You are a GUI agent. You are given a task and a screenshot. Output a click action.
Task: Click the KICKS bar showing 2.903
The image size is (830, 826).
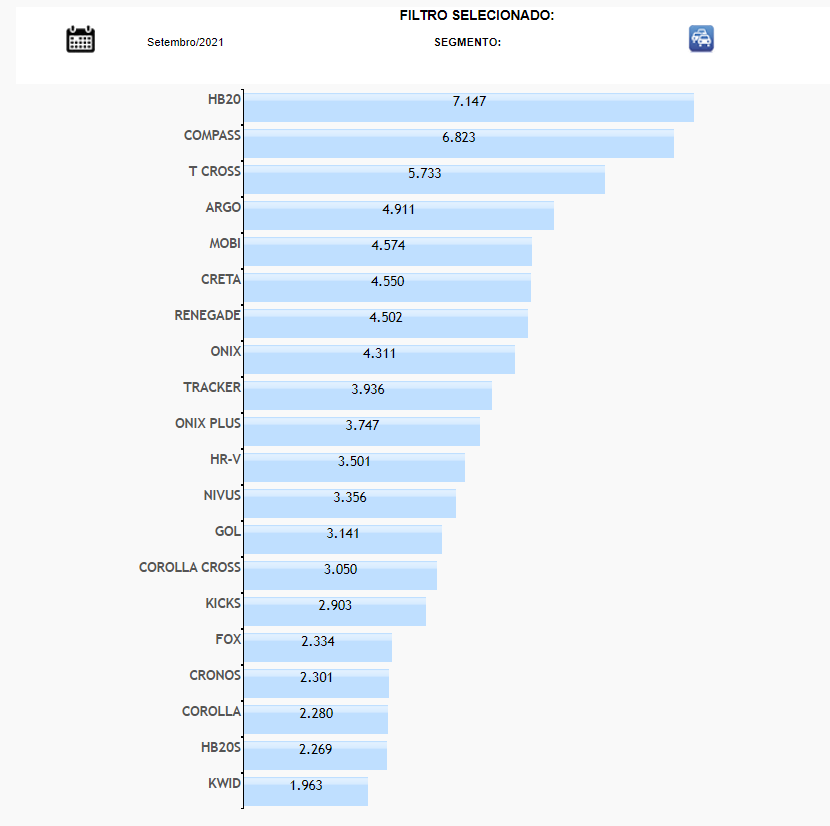(x=335, y=611)
